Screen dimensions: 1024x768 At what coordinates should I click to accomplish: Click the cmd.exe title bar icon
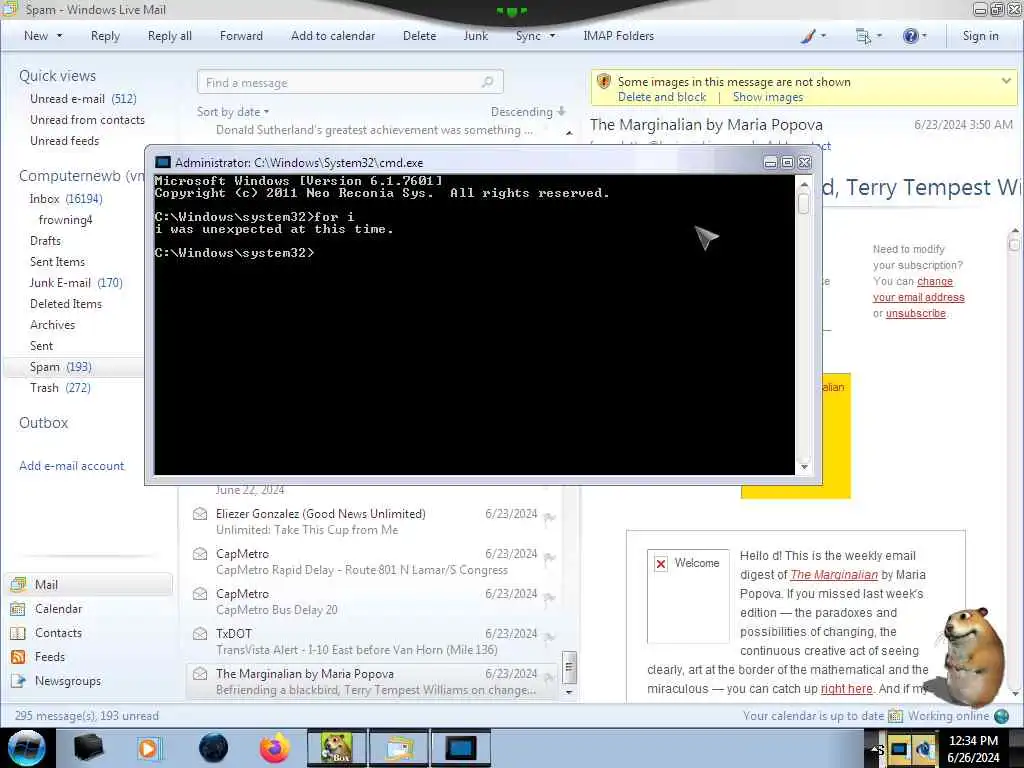(163, 163)
